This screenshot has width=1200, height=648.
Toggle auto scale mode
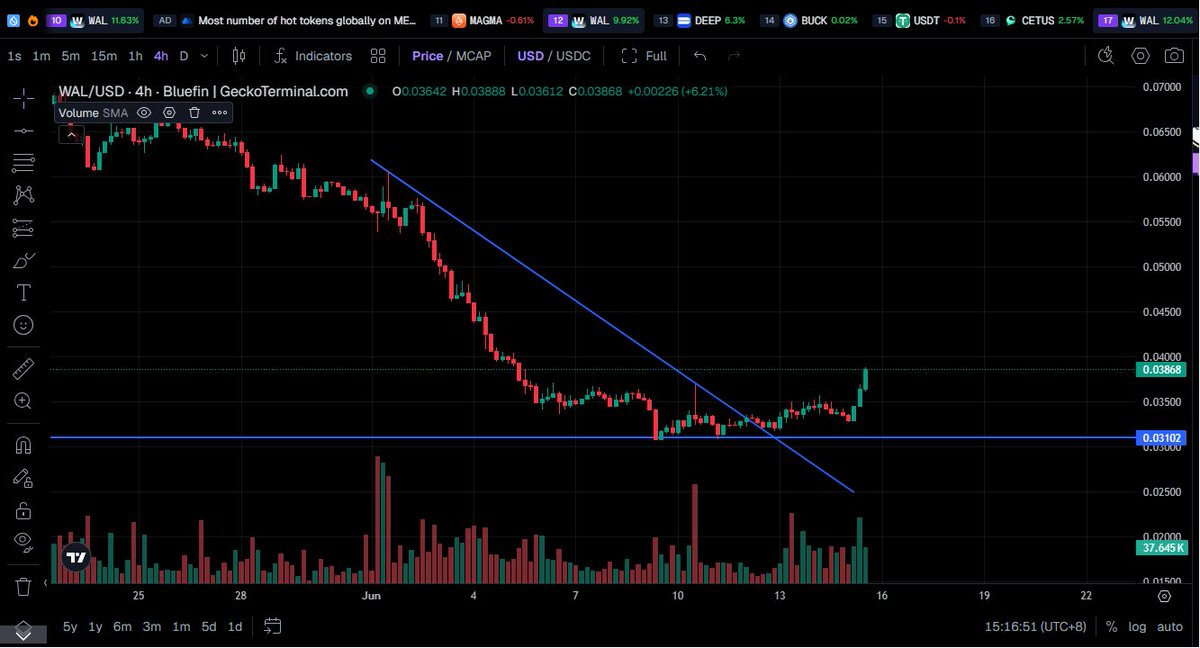[1170, 627]
